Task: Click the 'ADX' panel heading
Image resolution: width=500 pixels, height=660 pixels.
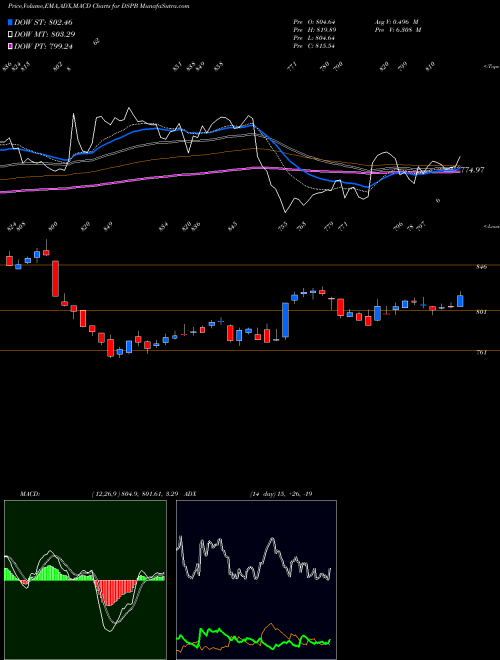Action: [190, 494]
